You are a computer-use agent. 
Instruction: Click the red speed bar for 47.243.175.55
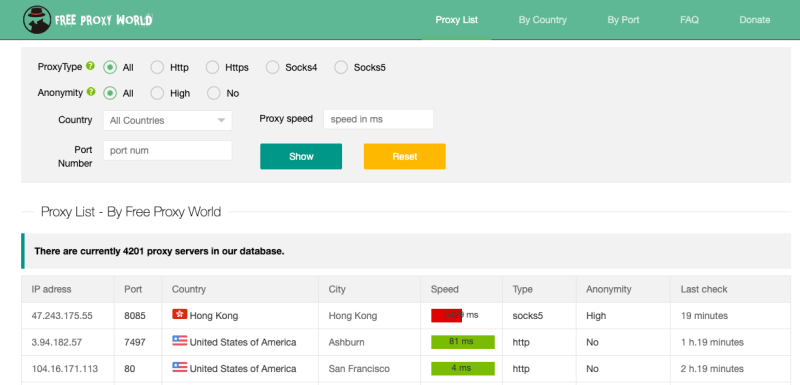tap(446, 315)
